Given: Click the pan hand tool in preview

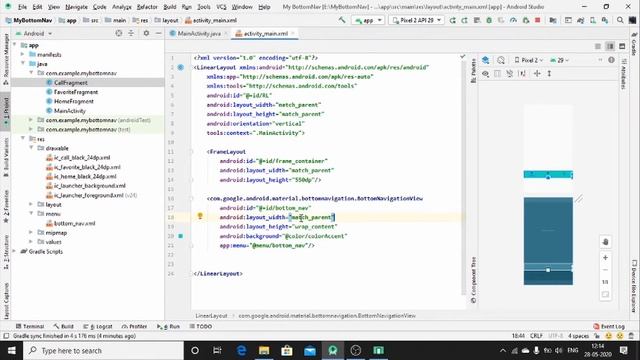Looking at the screenshot, I should (605, 242).
